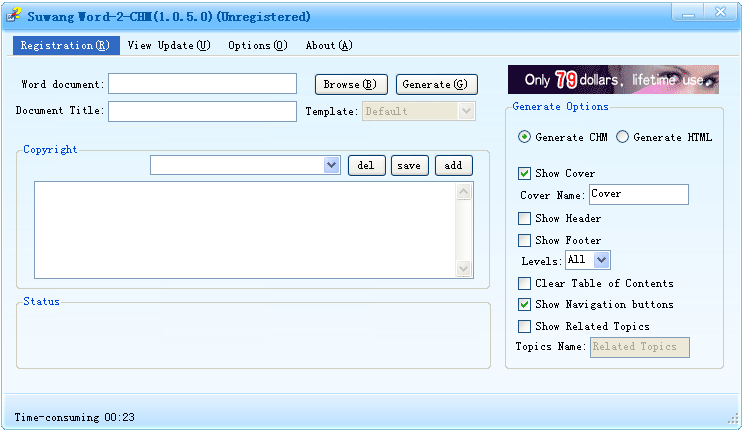Click inside the Copyright text area

pyautogui.click(x=245, y=230)
